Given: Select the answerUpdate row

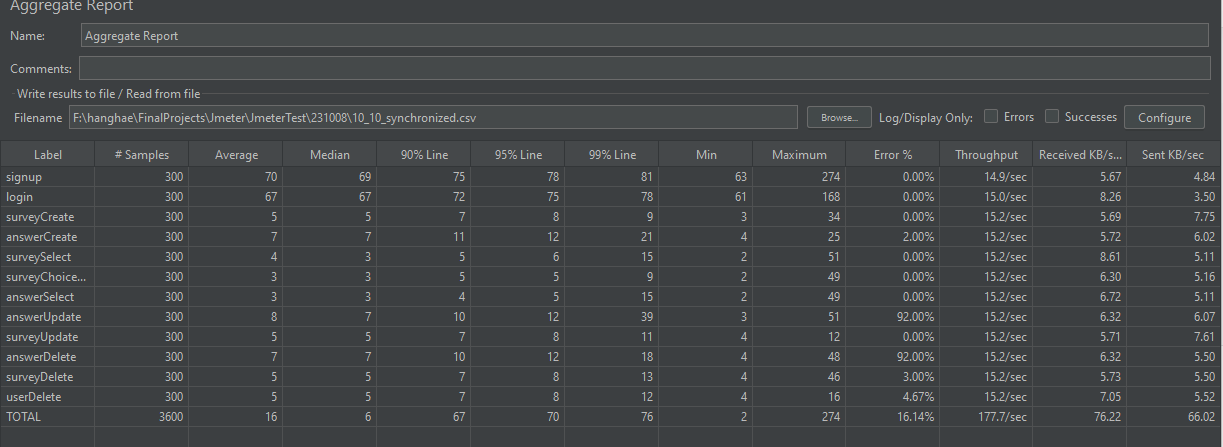Looking at the screenshot, I should [x=611, y=317].
